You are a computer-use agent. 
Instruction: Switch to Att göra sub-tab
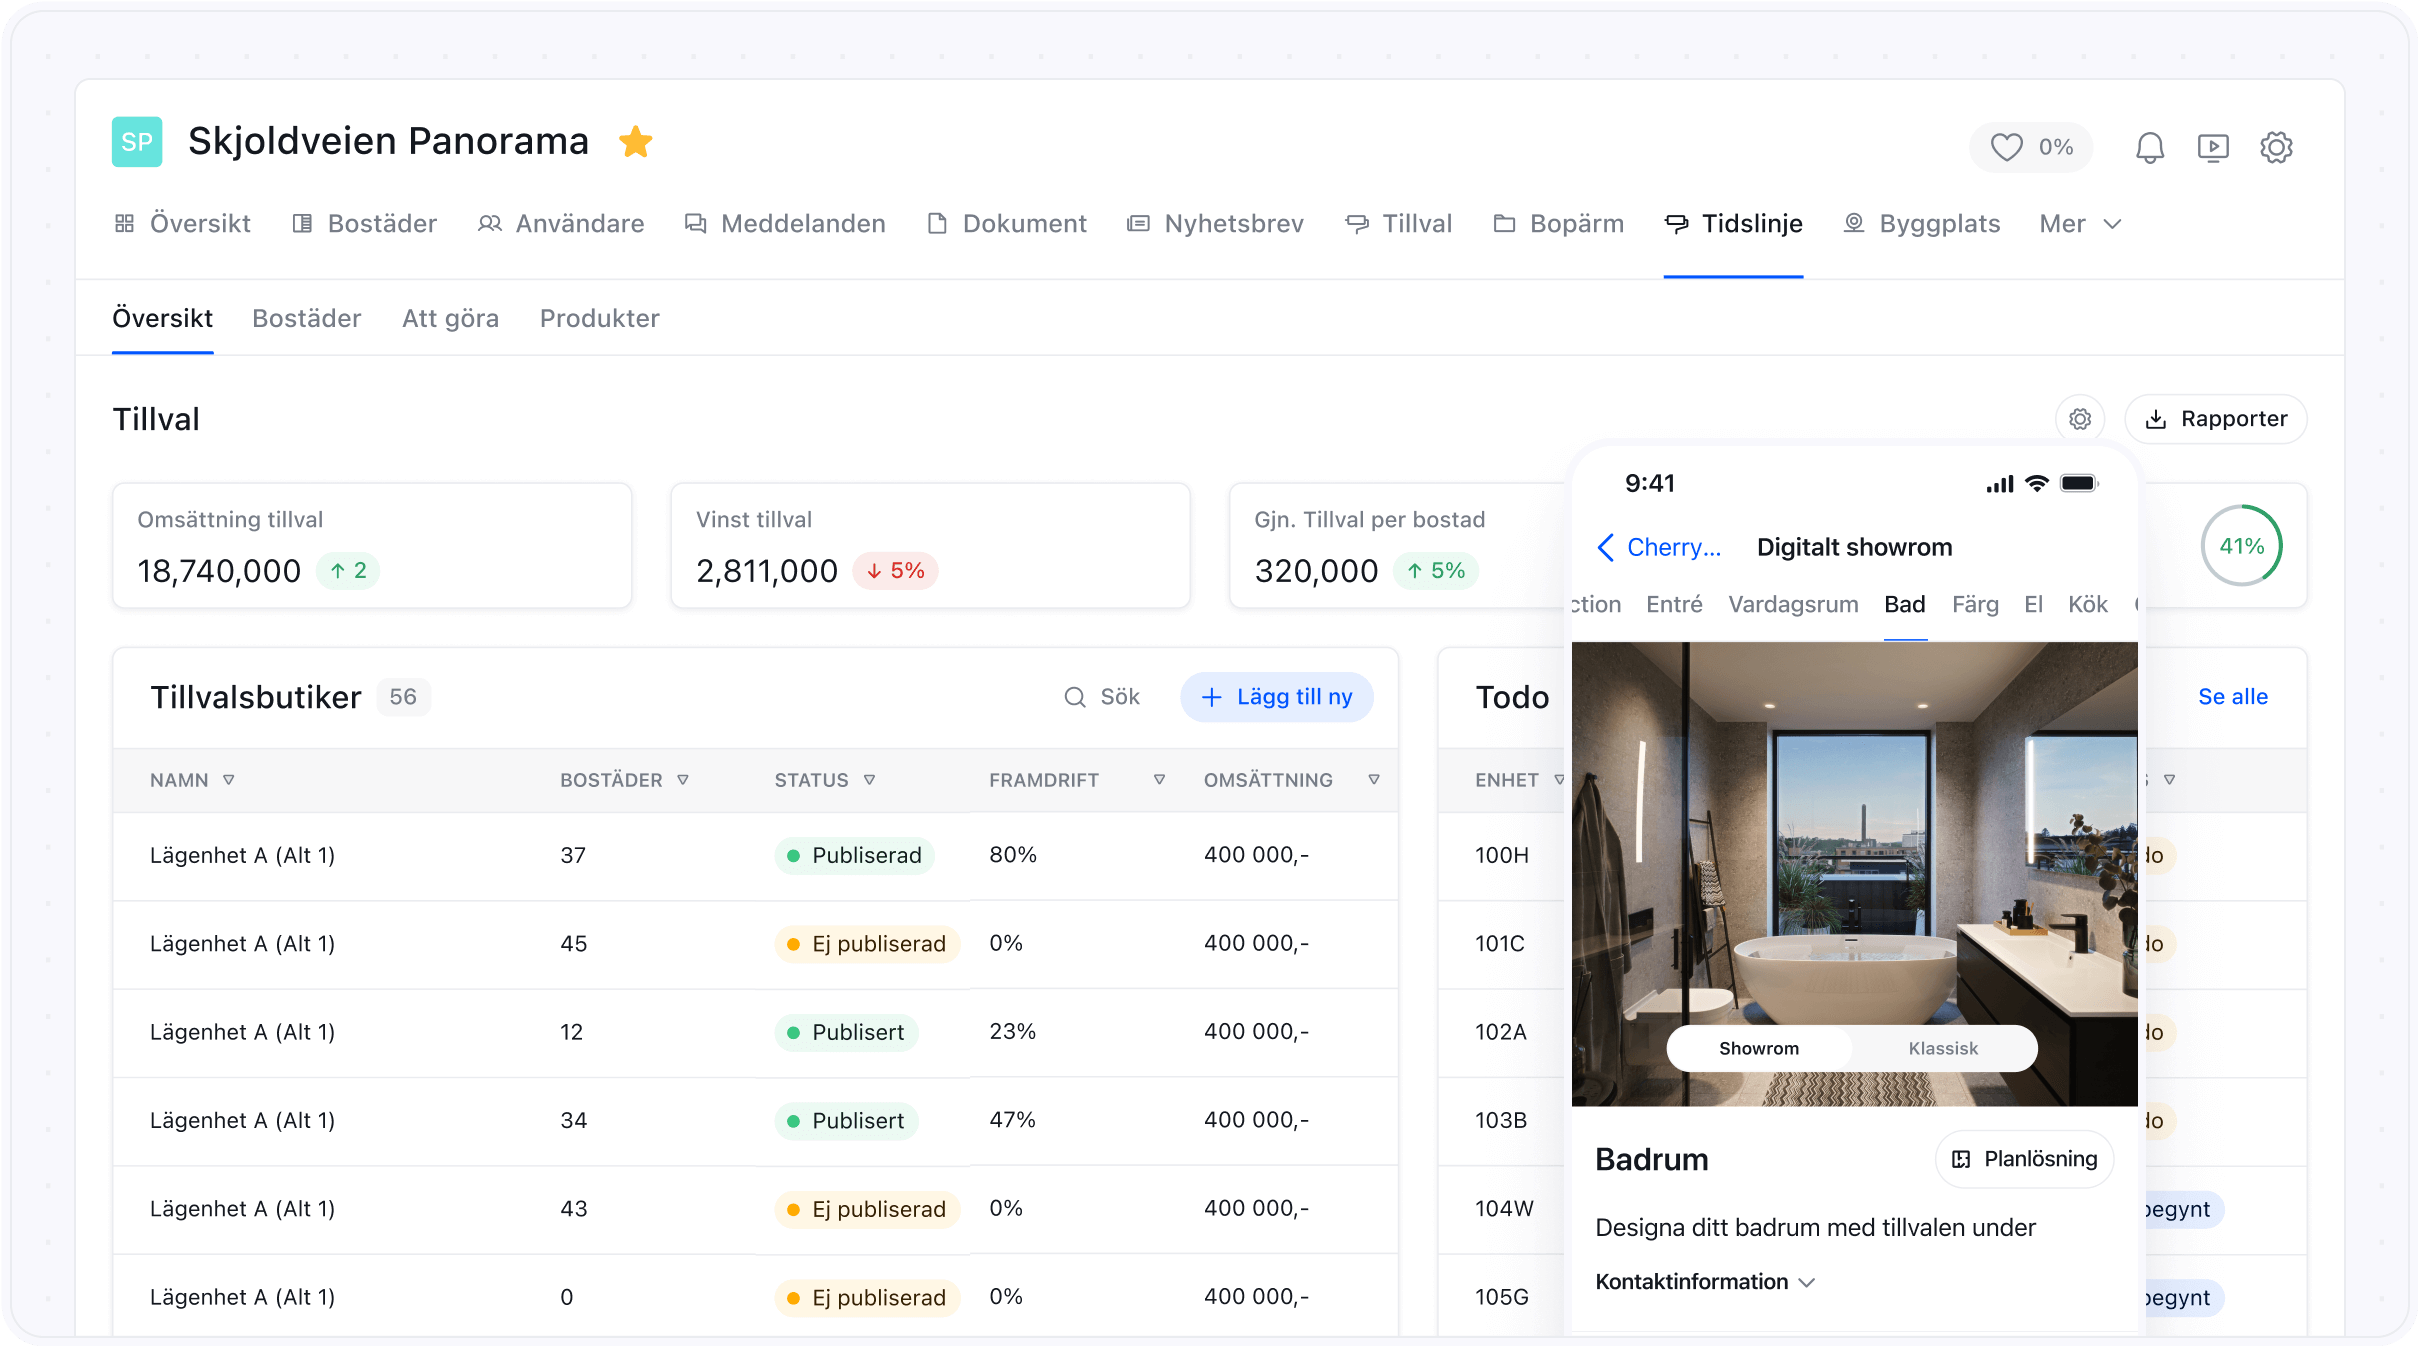(x=450, y=318)
